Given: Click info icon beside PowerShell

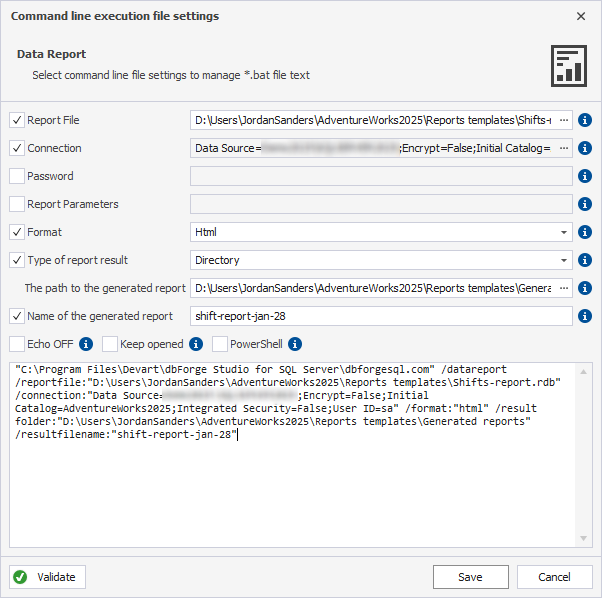Looking at the screenshot, I should click(x=295, y=344).
